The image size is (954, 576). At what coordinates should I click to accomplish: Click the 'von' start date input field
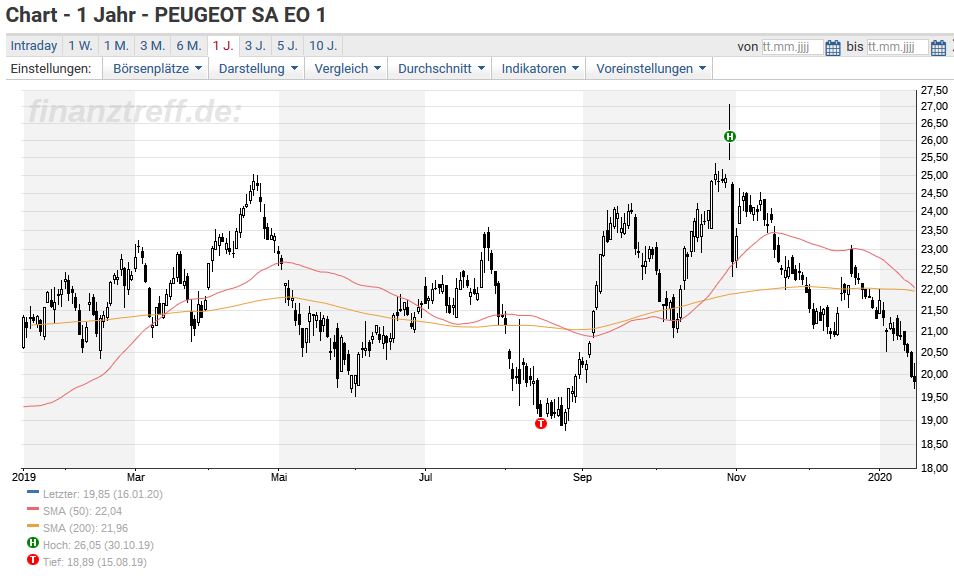coord(792,47)
